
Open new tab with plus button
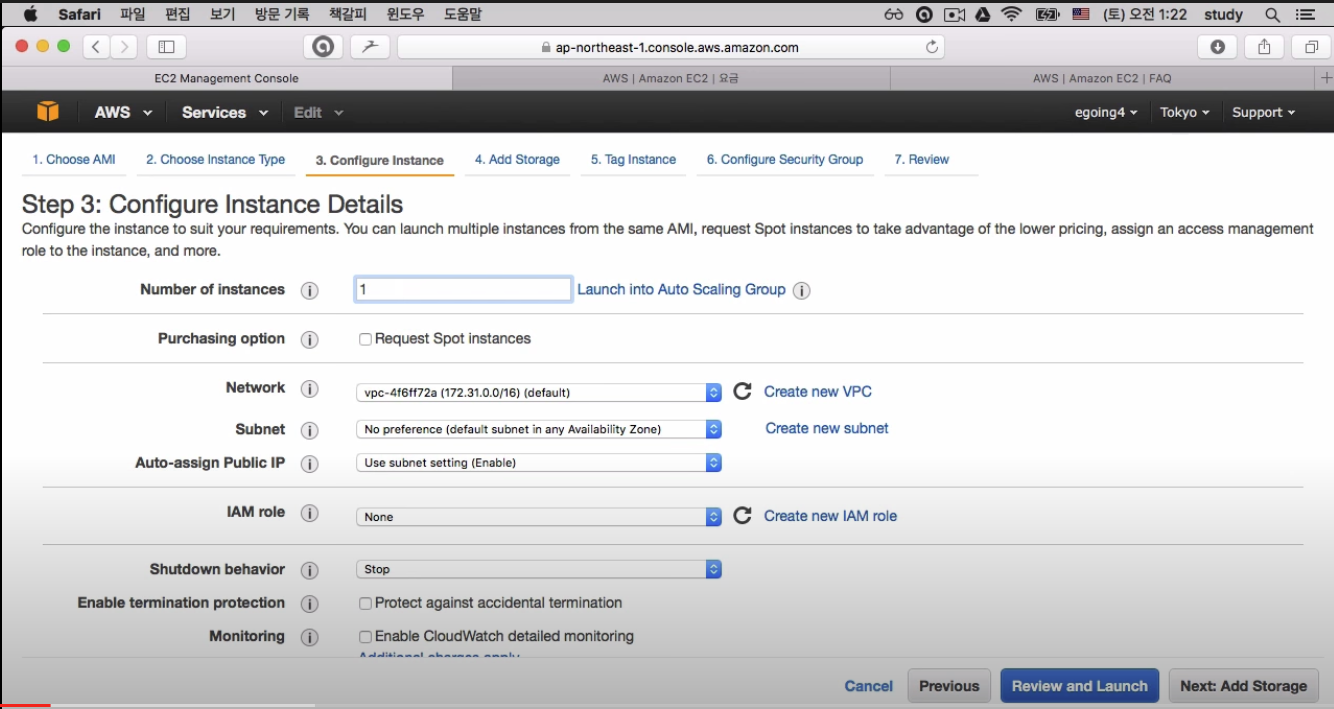pyautogui.click(x=1326, y=78)
